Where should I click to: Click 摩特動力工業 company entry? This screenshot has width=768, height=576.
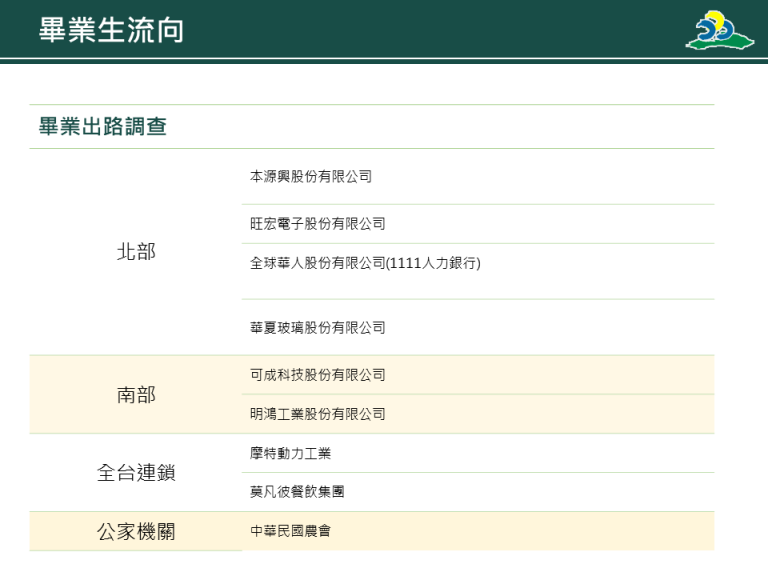[x=290, y=454]
